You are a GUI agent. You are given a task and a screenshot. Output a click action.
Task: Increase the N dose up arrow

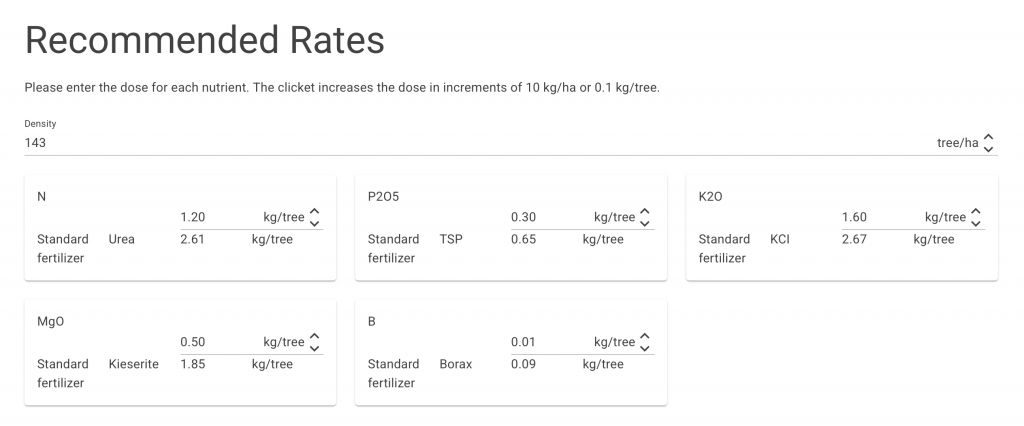pyautogui.click(x=315, y=212)
